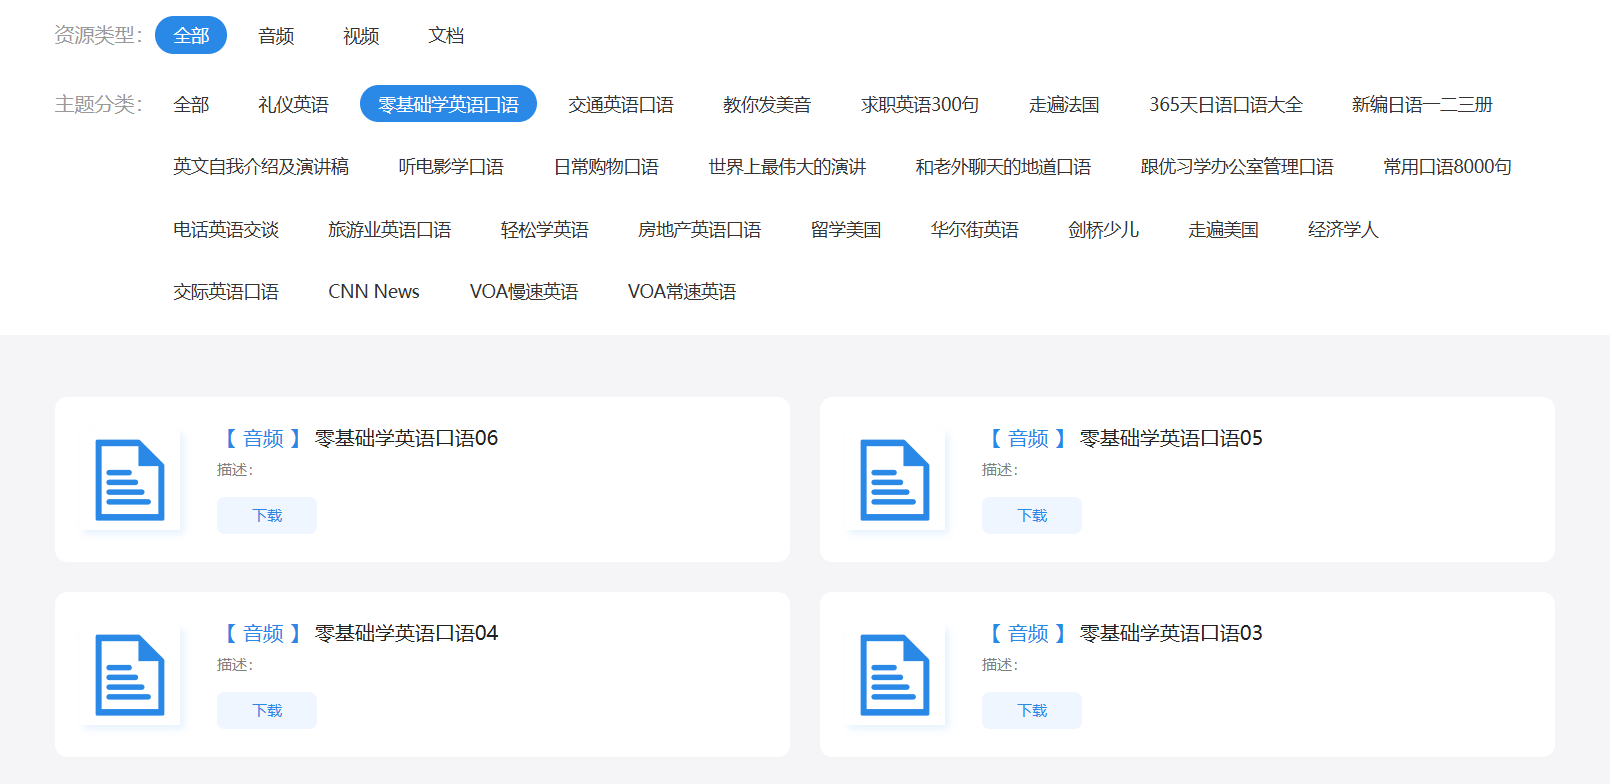Screen dimensions: 1610x784
Task: Filter resource type by 音频
Action: click(x=276, y=36)
